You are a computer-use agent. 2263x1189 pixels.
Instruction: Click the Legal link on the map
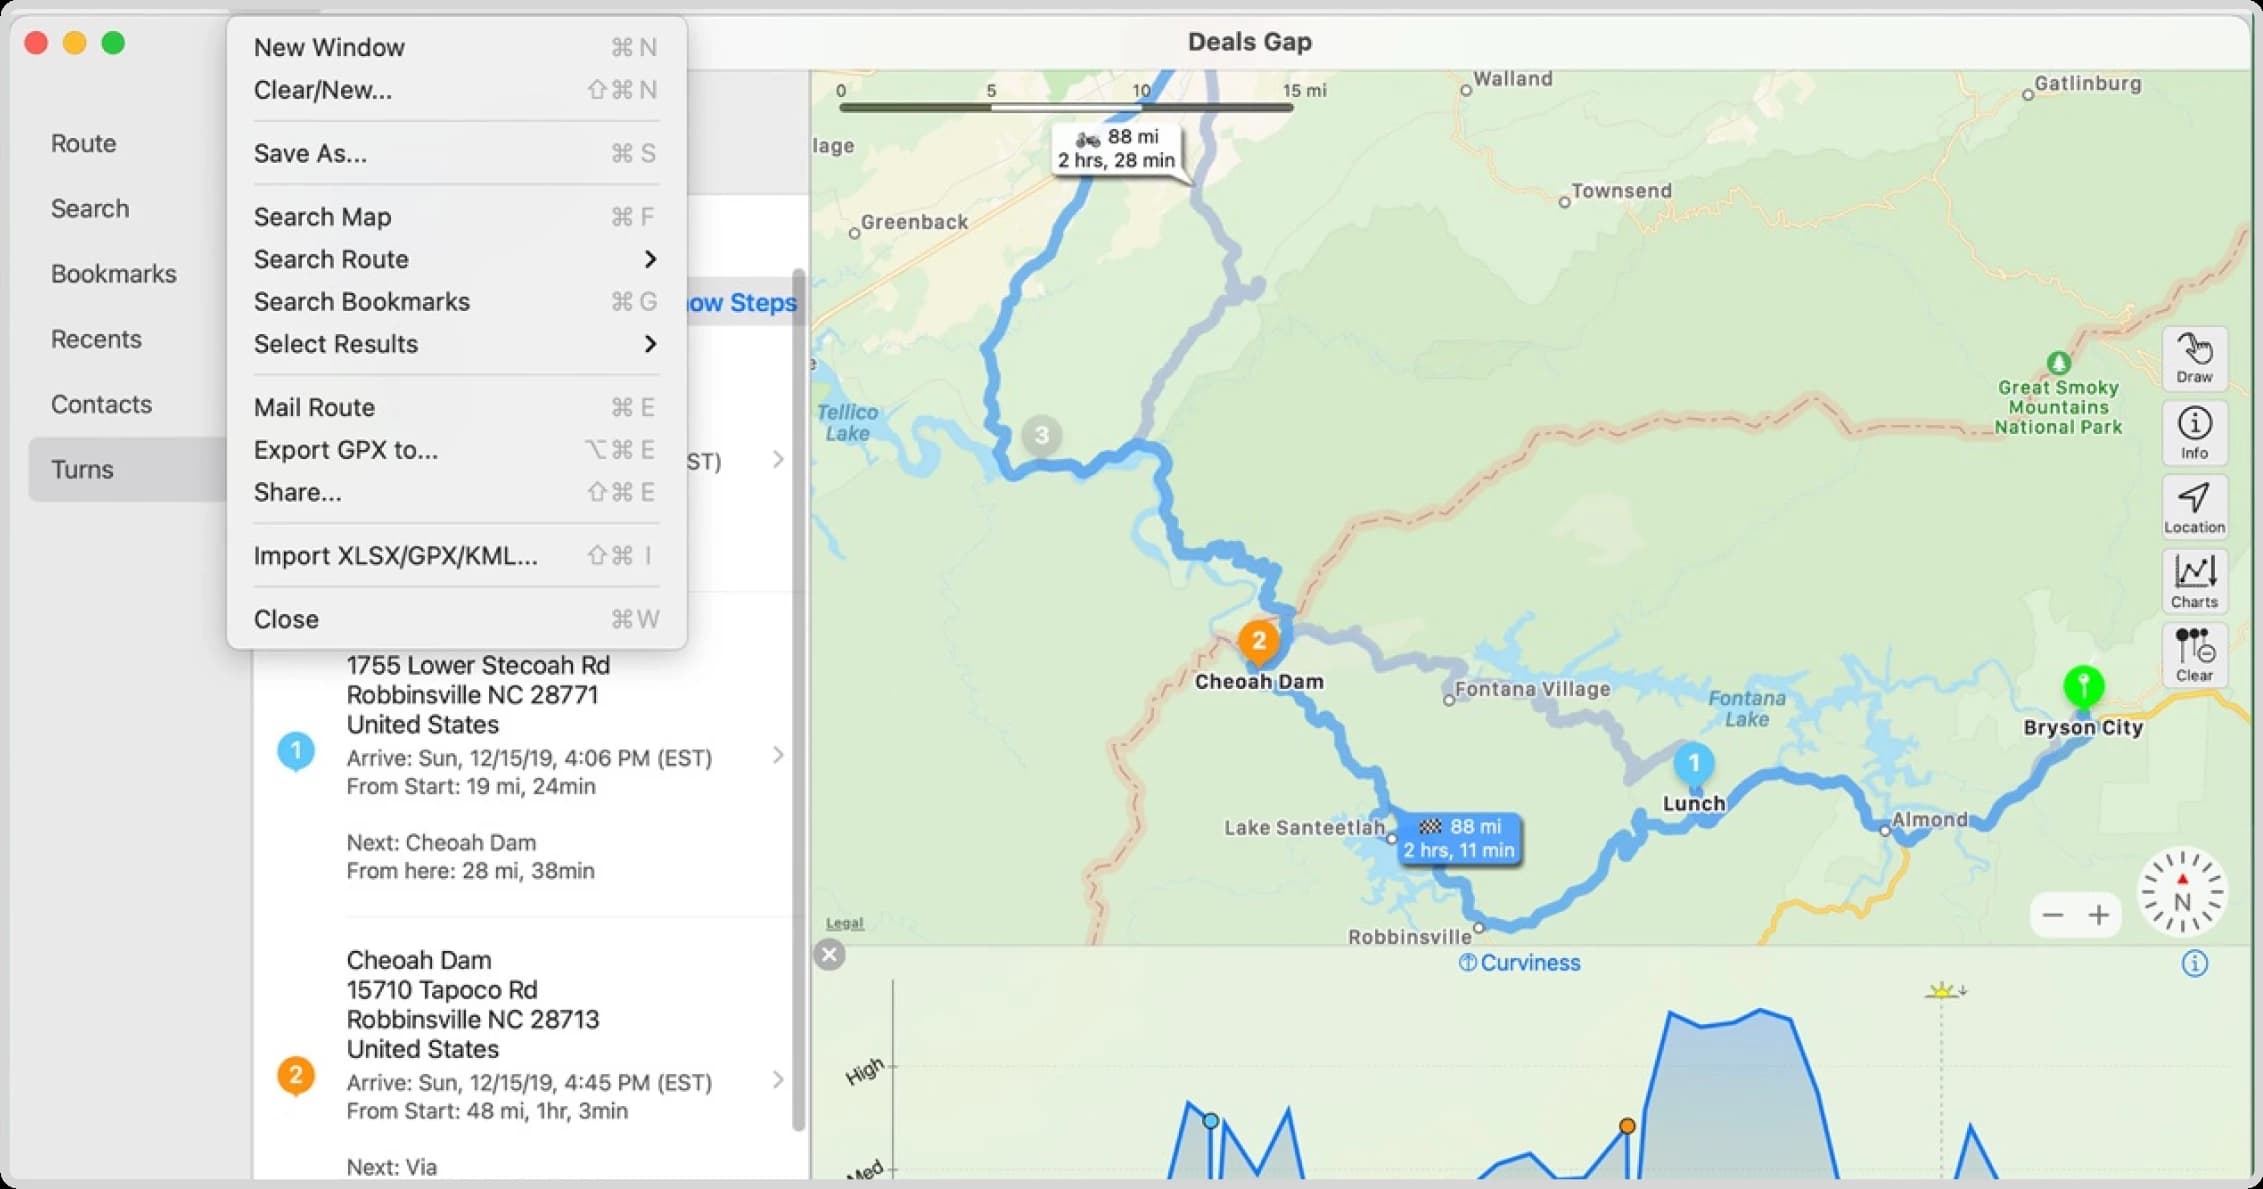coord(845,923)
